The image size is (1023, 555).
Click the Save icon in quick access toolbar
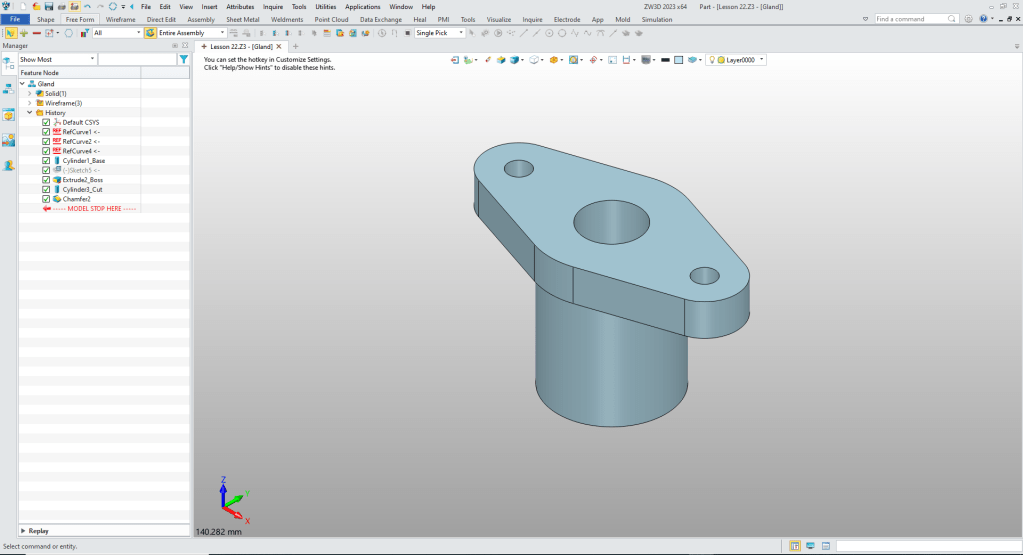click(x=48, y=6)
